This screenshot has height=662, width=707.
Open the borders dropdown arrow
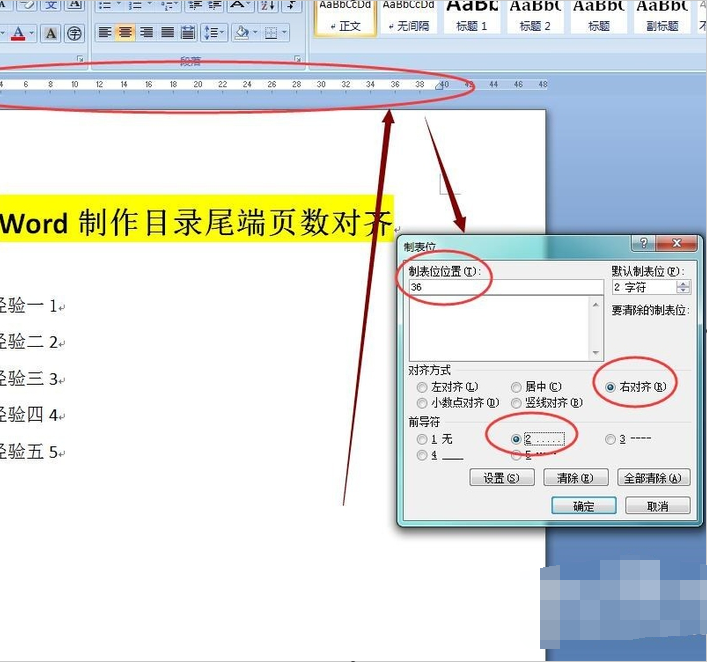[x=284, y=32]
